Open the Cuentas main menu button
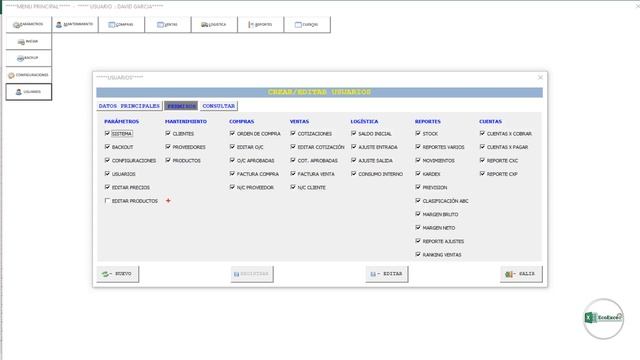 coord(307,24)
